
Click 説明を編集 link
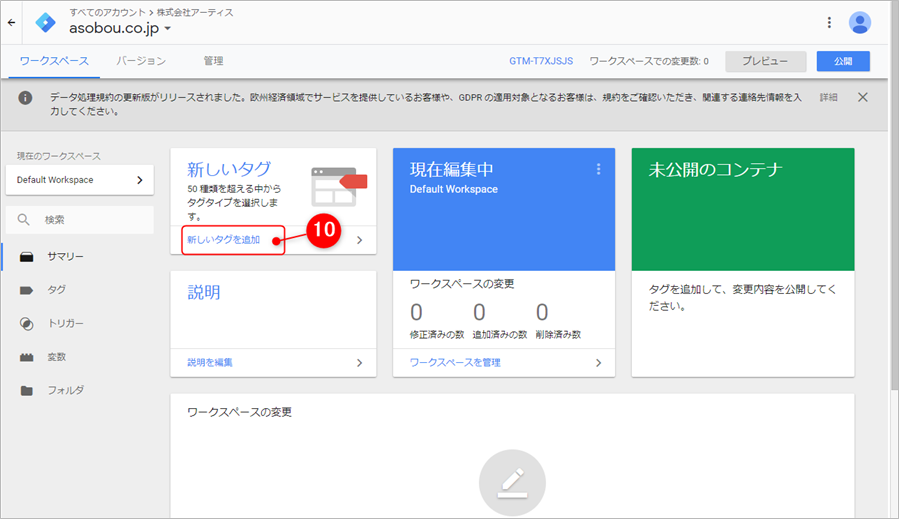[x=210, y=362]
